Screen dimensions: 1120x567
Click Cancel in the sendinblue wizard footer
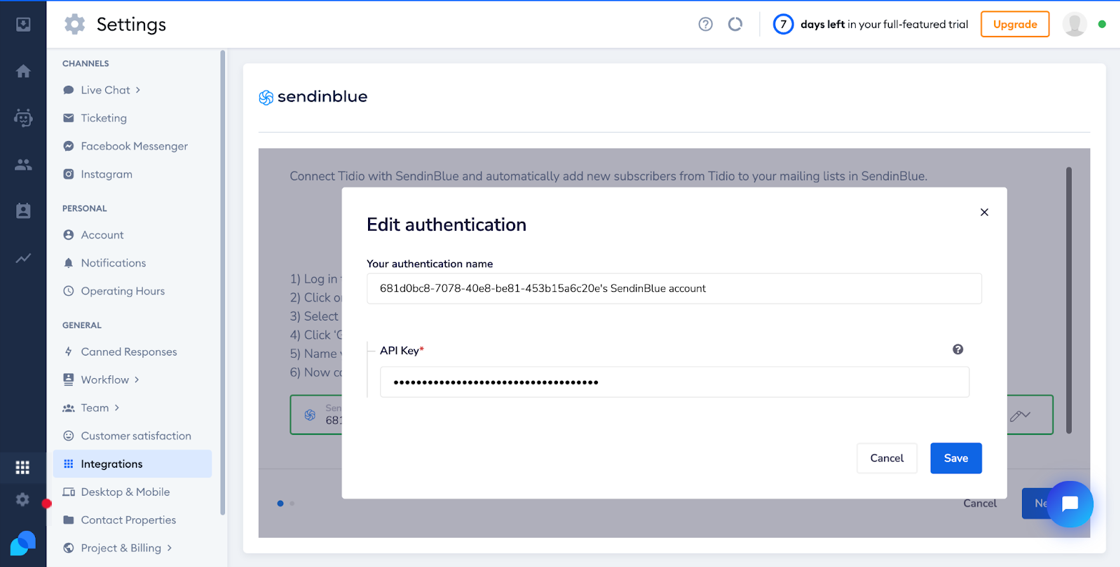(979, 503)
